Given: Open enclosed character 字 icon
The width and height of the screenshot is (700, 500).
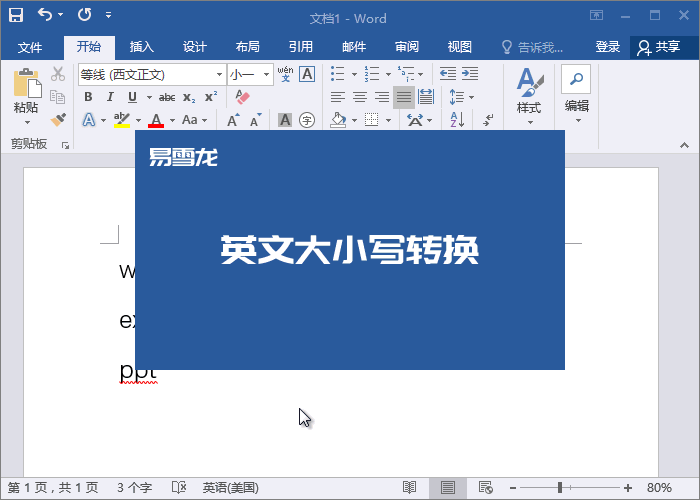Looking at the screenshot, I should tap(307, 120).
